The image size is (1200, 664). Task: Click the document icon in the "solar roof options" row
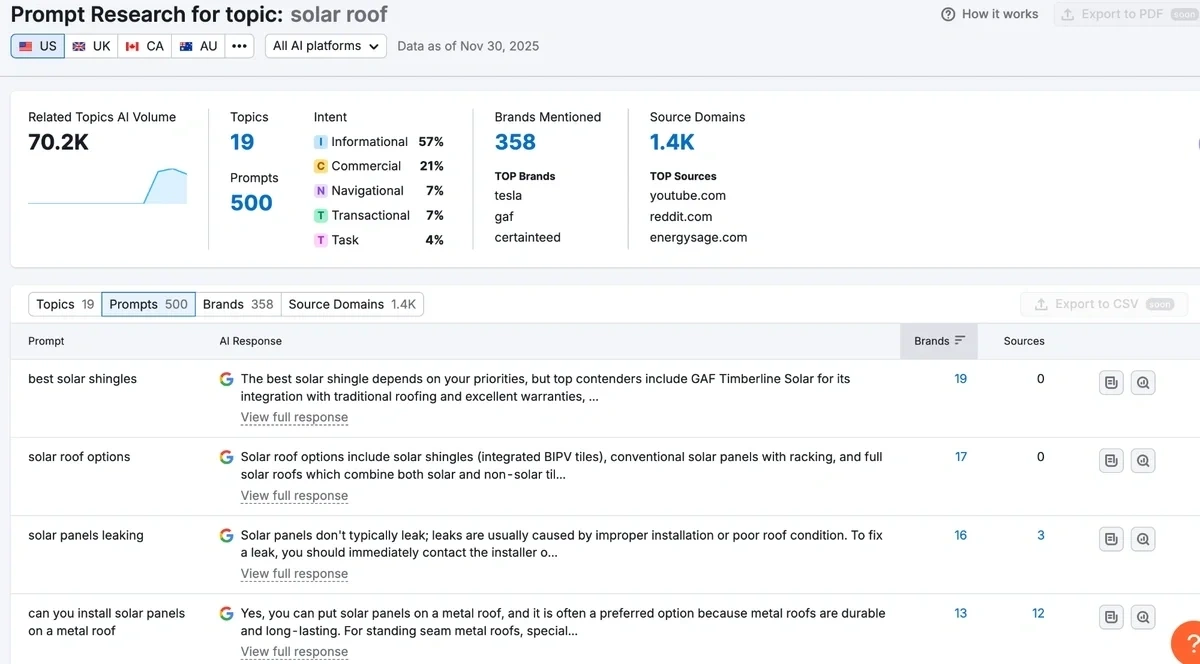(x=1111, y=460)
